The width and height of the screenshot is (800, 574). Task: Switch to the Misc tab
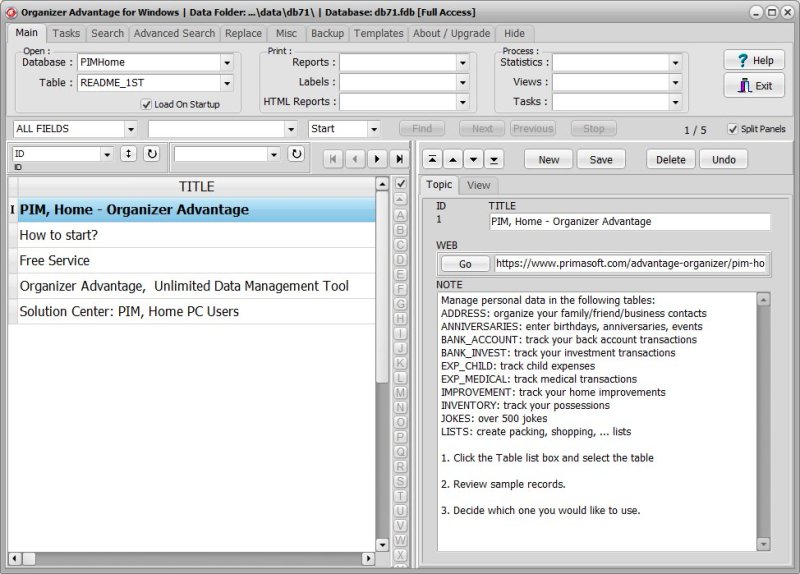[x=286, y=33]
